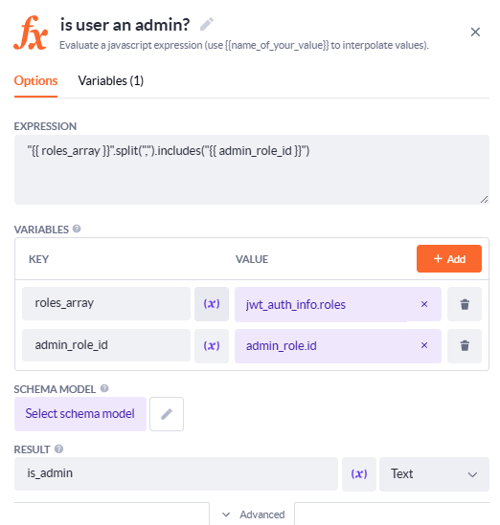The width and height of the screenshot is (500, 525).
Task: Select the Options tab
Action: (x=36, y=81)
